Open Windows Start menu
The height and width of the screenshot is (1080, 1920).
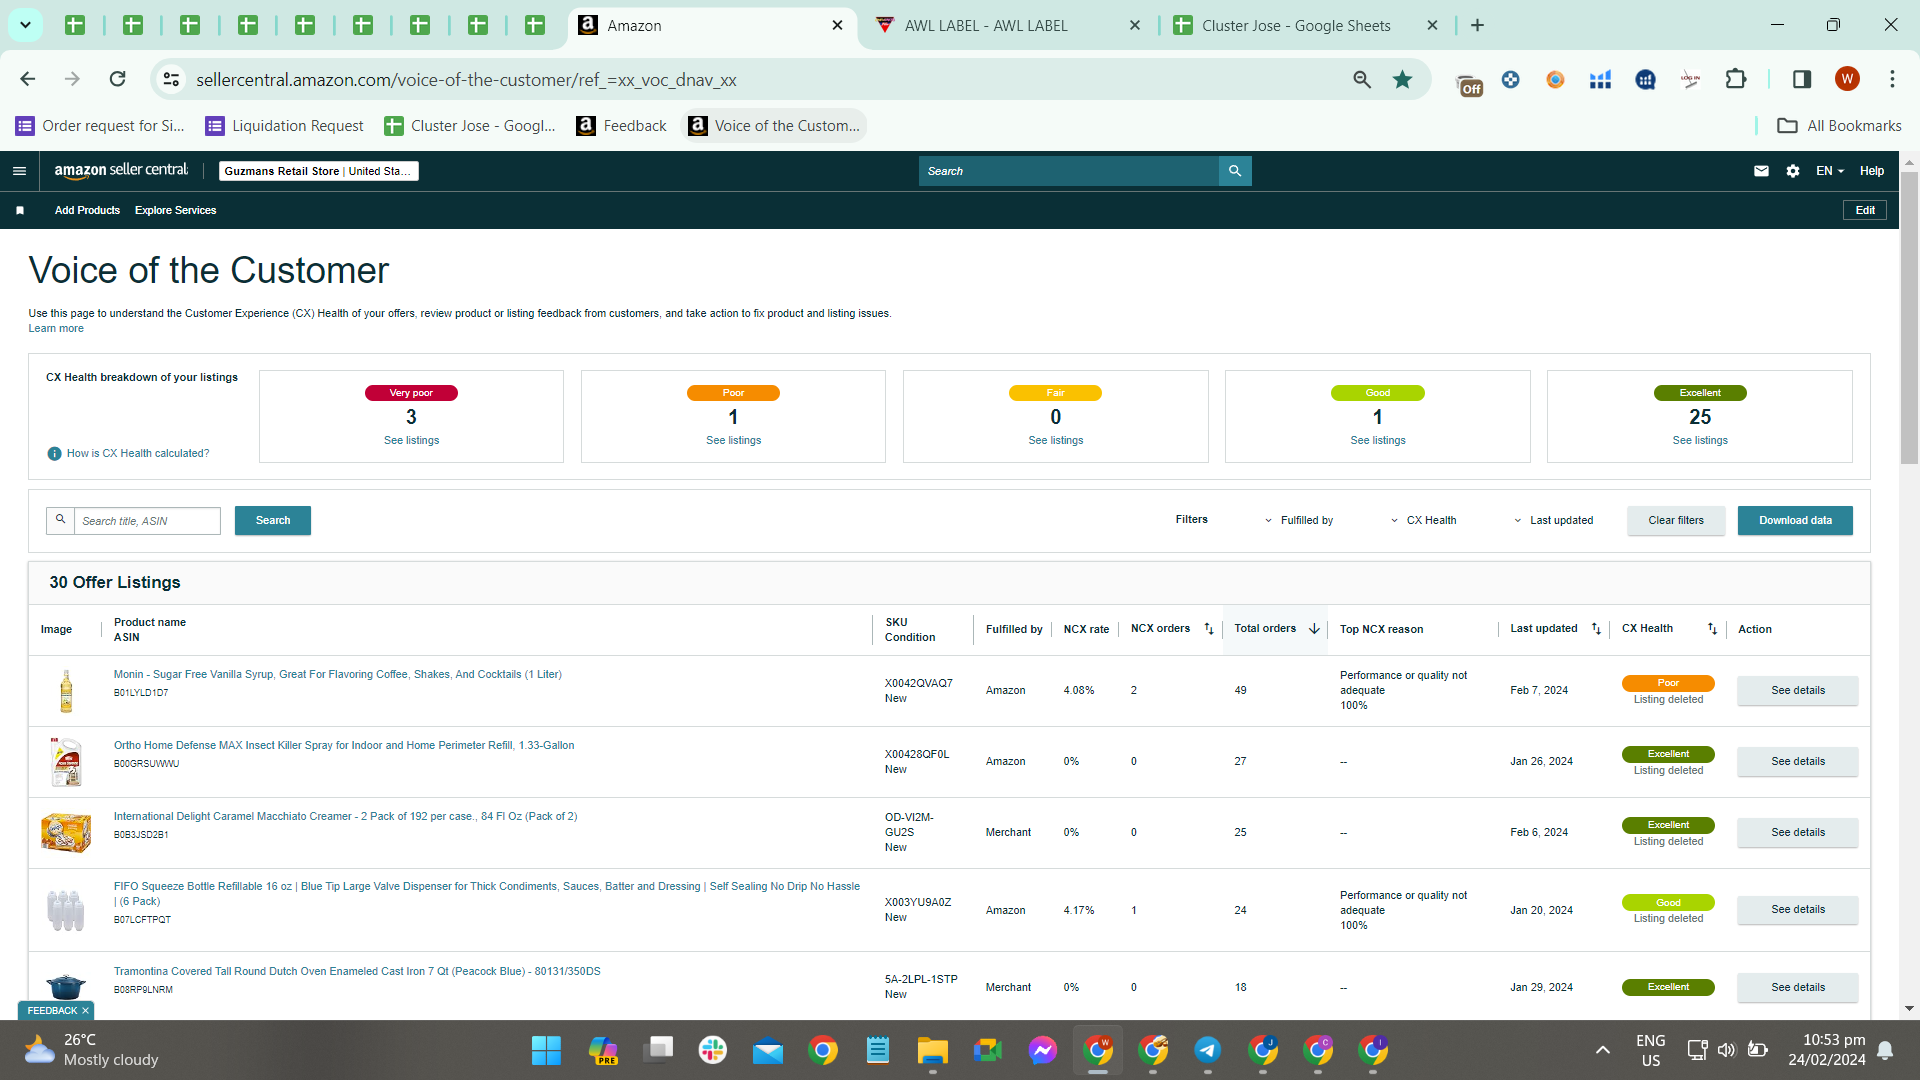click(x=546, y=1050)
